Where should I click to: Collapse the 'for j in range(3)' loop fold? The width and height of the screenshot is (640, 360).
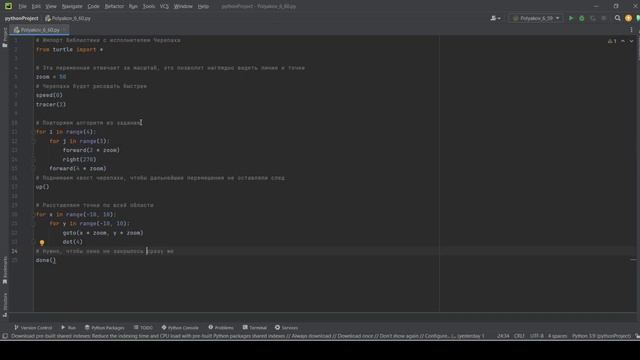(x=34, y=141)
